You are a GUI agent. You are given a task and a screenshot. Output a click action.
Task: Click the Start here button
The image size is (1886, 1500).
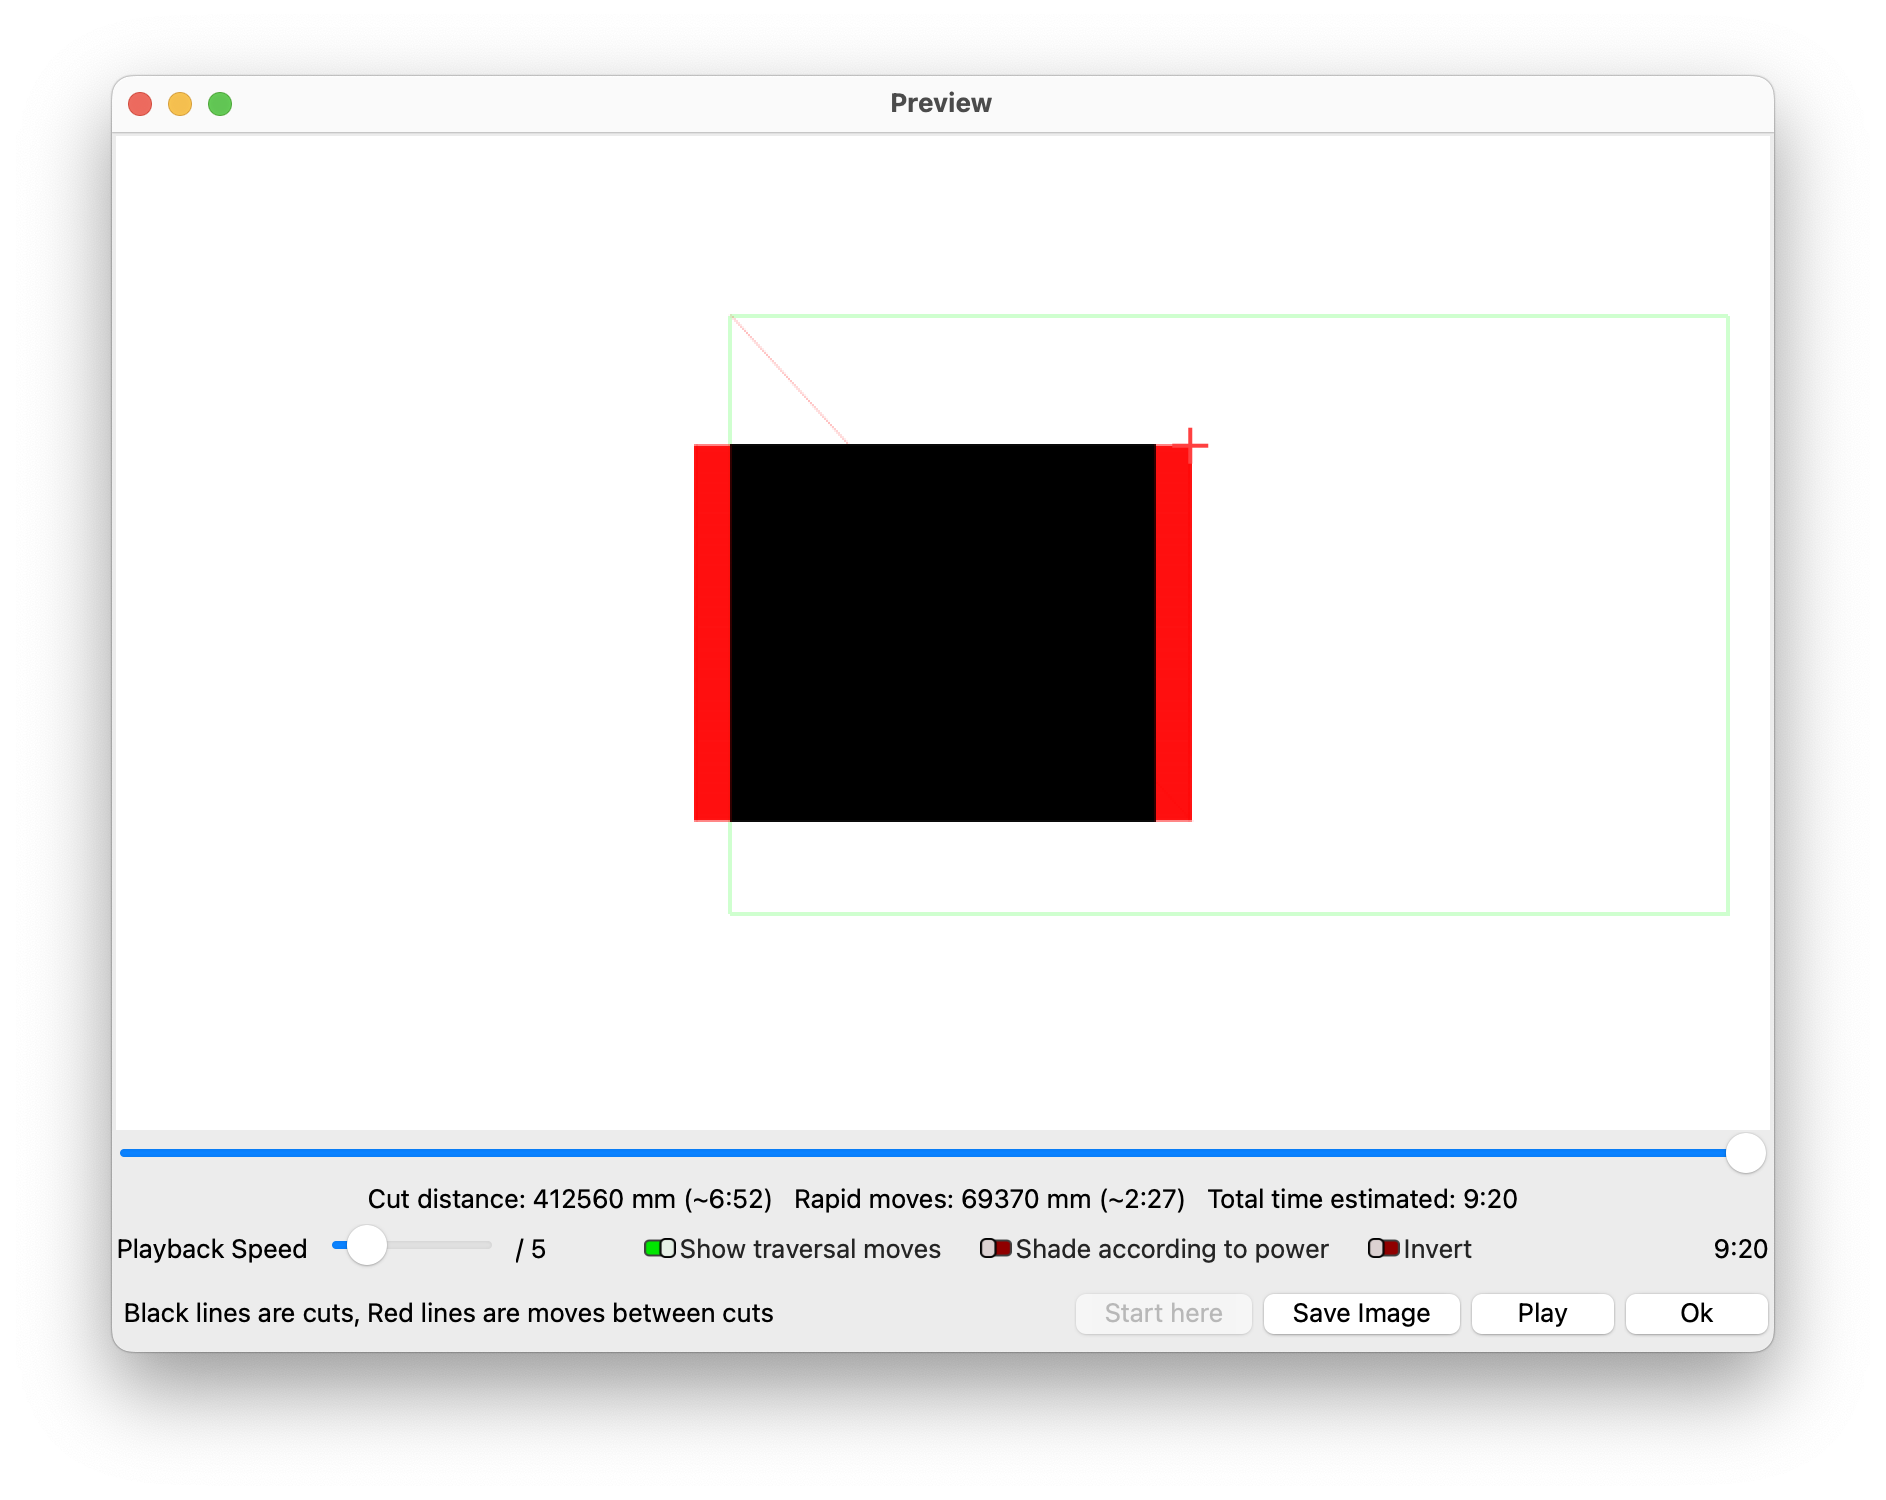(1163, 1313)
